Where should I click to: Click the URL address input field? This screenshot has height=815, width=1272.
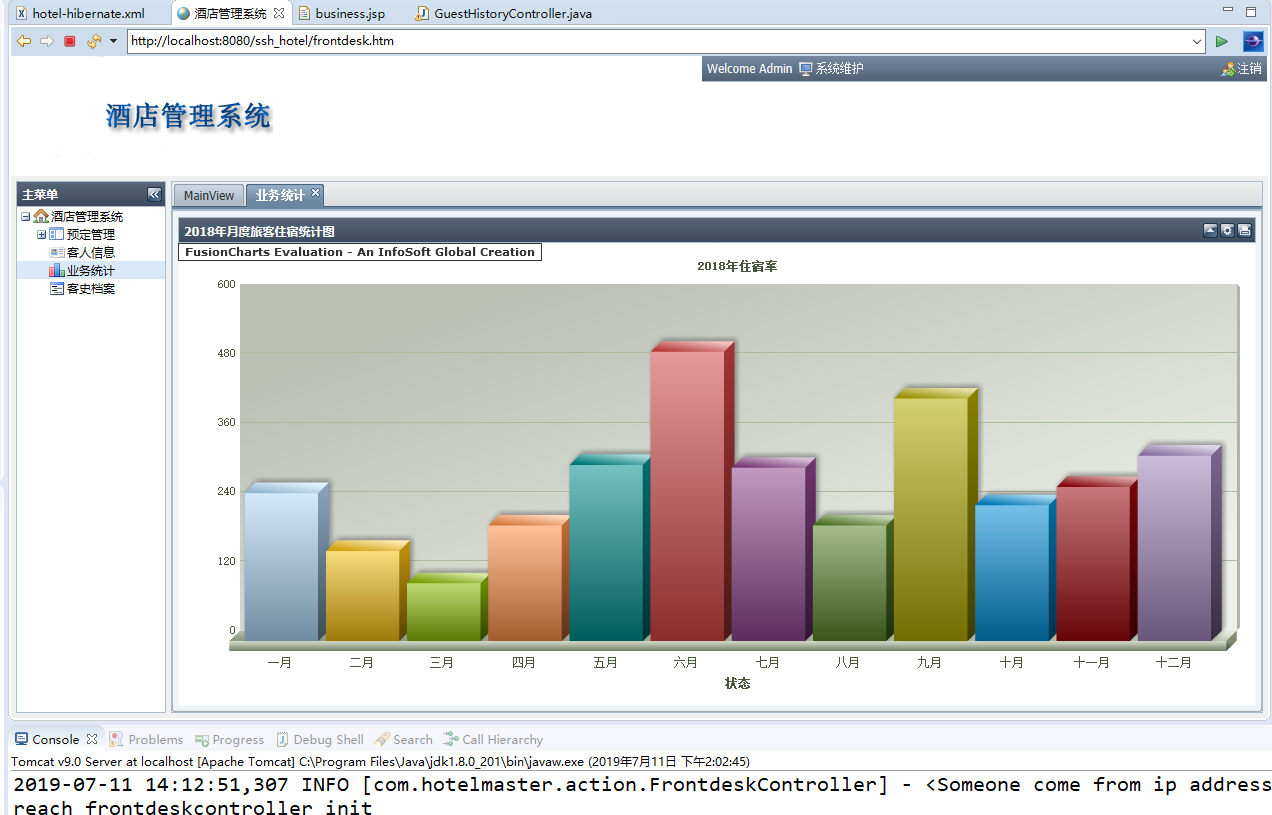click(660, 42)
